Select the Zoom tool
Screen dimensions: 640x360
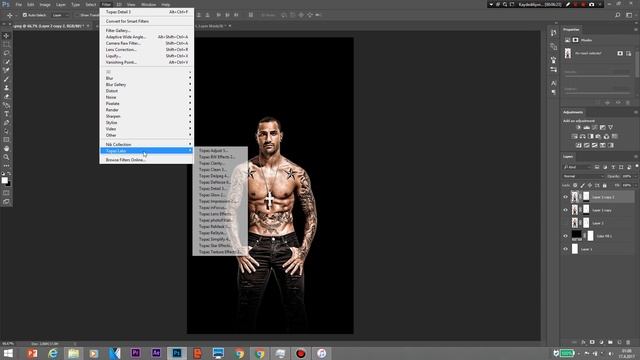click(x=6, y=157)
